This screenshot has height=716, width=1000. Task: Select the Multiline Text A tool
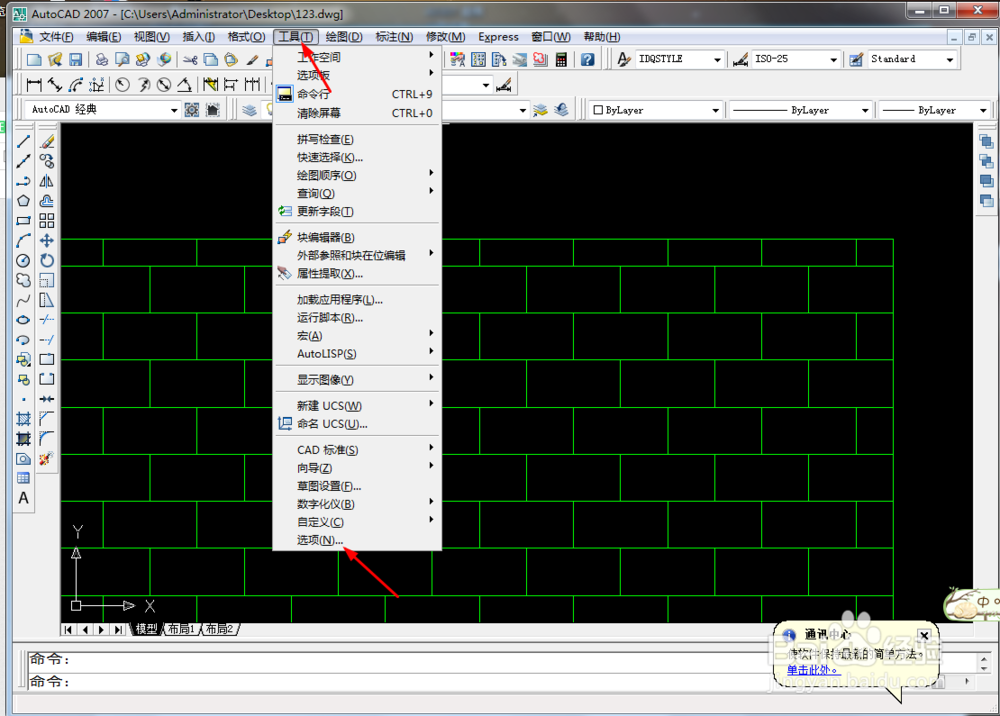click(24, 498)
